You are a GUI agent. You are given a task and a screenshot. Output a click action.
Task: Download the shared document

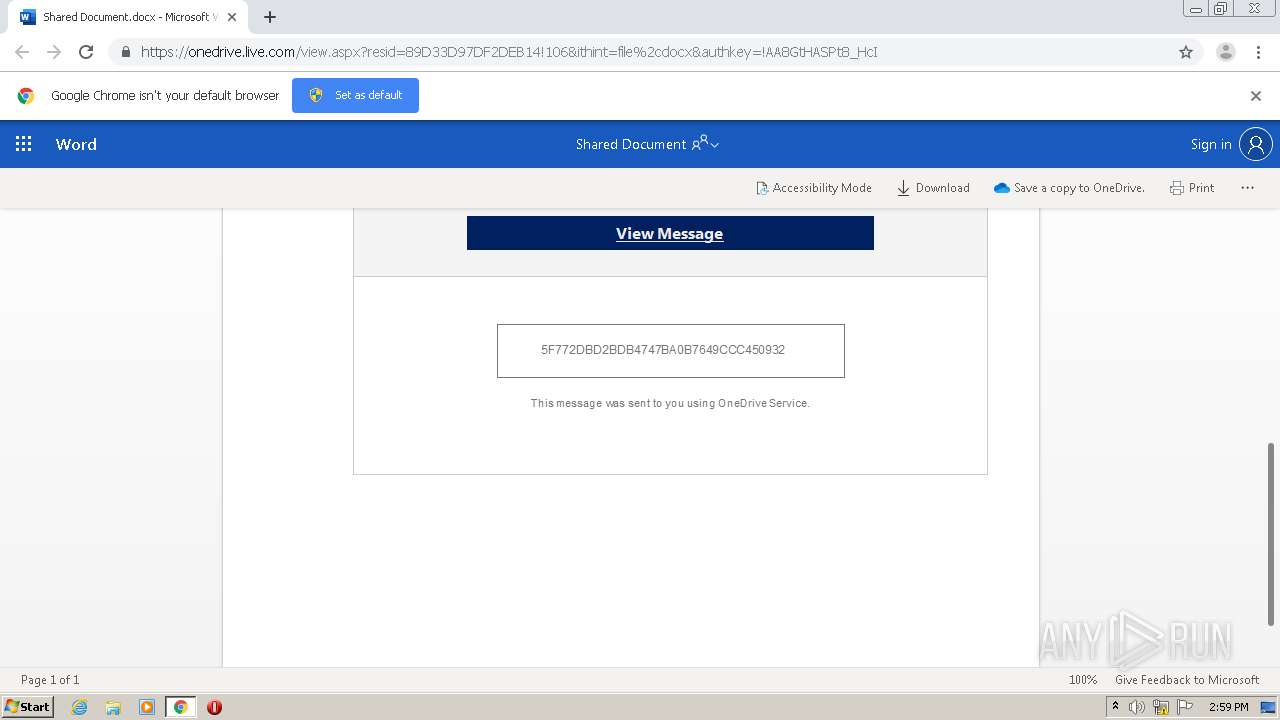tap(933, 188)
